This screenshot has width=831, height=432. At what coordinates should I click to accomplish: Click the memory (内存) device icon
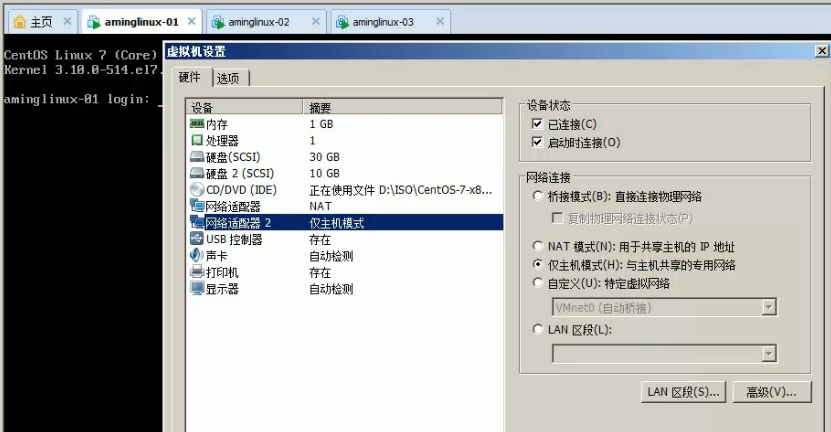pyautogui.click(x=197, y=124)
